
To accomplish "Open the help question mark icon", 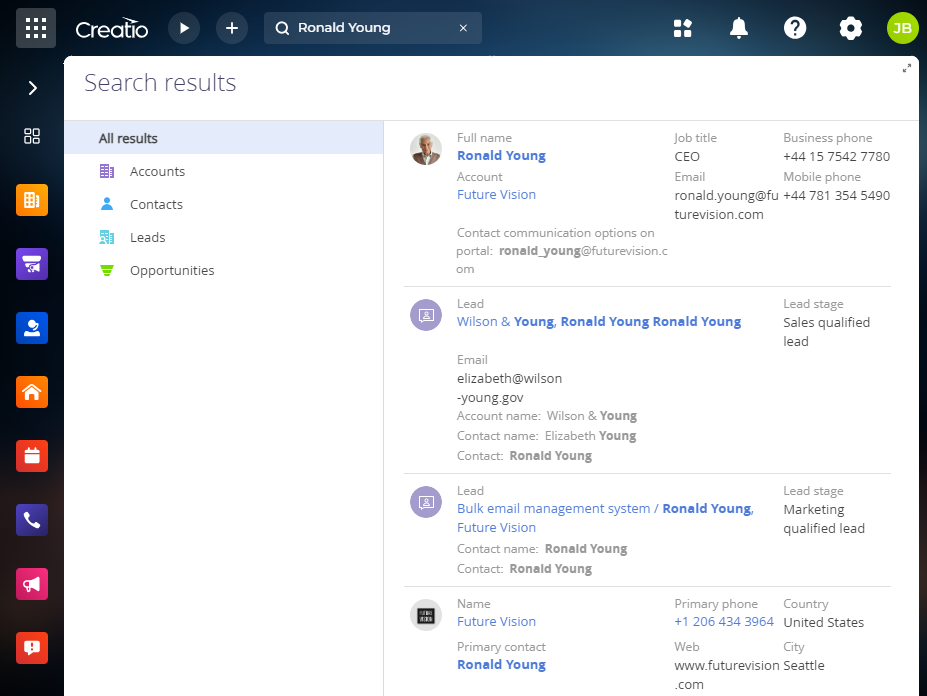I will coord(795,28).
